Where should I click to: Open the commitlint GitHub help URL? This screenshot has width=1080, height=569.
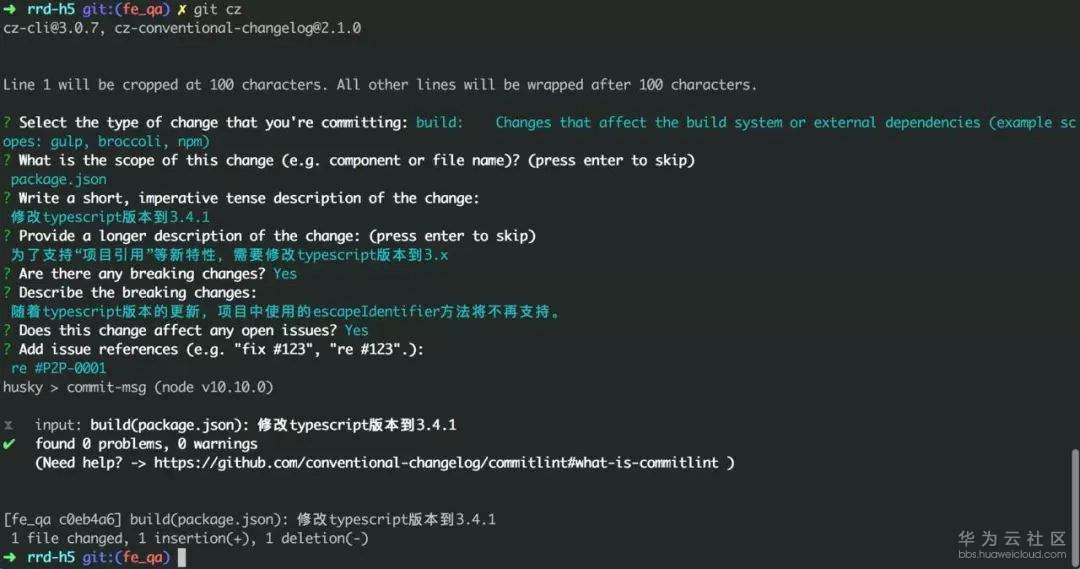[439, 463]
